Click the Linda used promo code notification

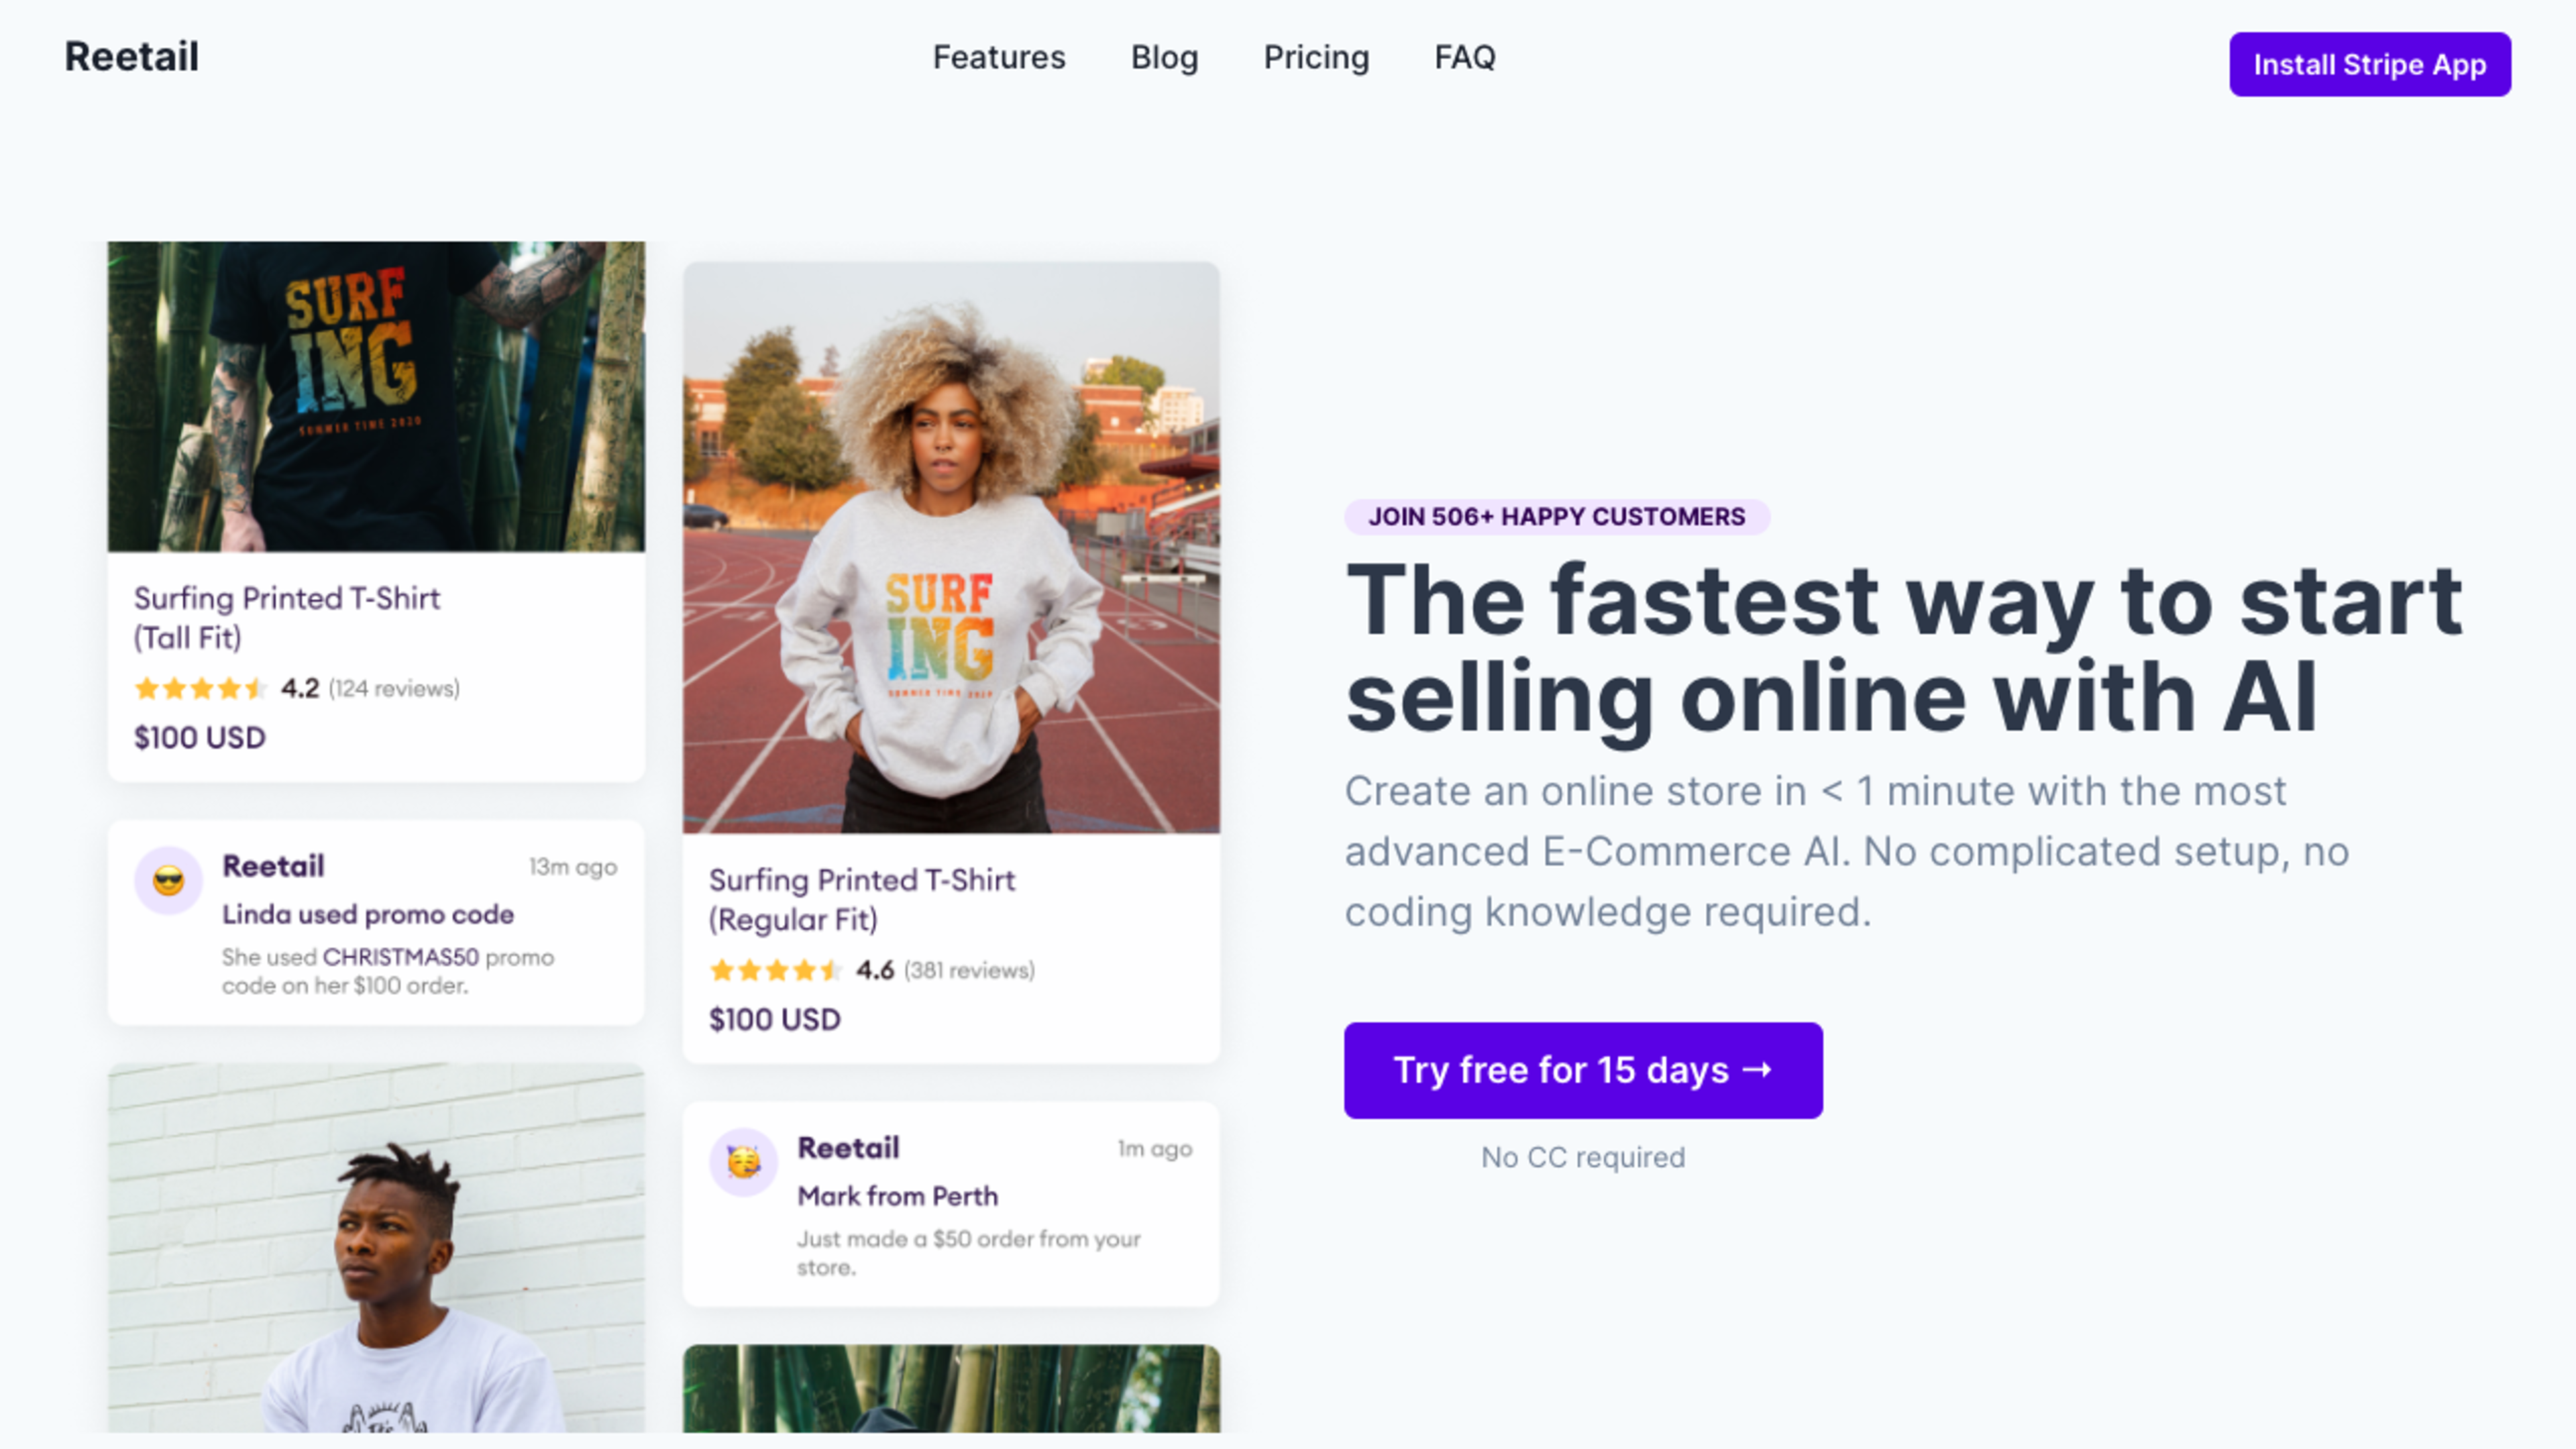pyautogui.click(x=376, y=923)
